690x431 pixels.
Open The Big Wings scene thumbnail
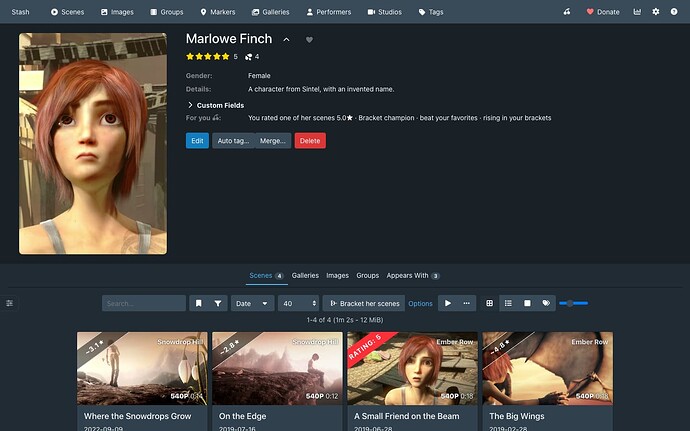547,368
